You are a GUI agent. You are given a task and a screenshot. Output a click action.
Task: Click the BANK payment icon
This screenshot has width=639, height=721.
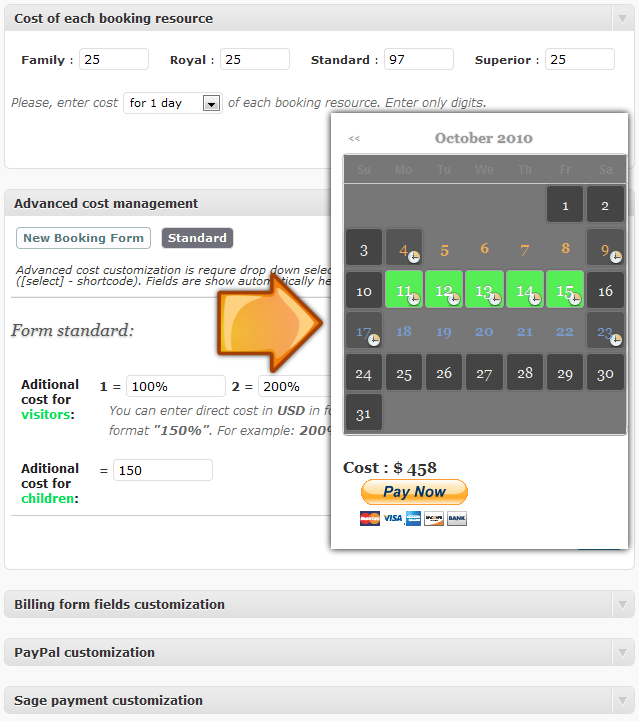coord(457,518)
